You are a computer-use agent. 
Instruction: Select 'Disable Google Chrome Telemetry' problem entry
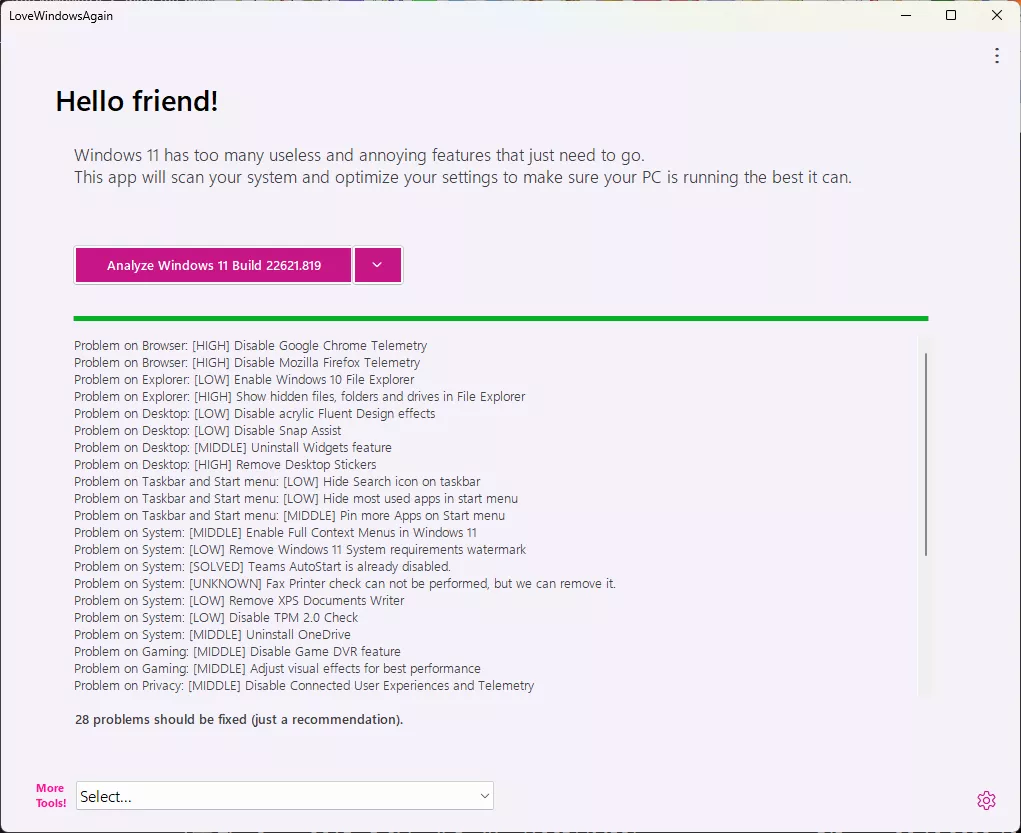(x=250, y=346)
